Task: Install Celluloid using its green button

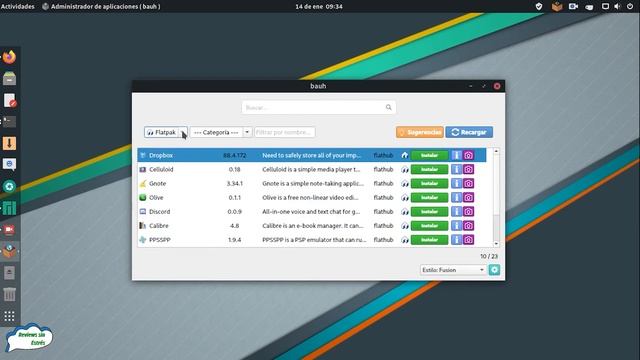Action: [x=429, y=169]
